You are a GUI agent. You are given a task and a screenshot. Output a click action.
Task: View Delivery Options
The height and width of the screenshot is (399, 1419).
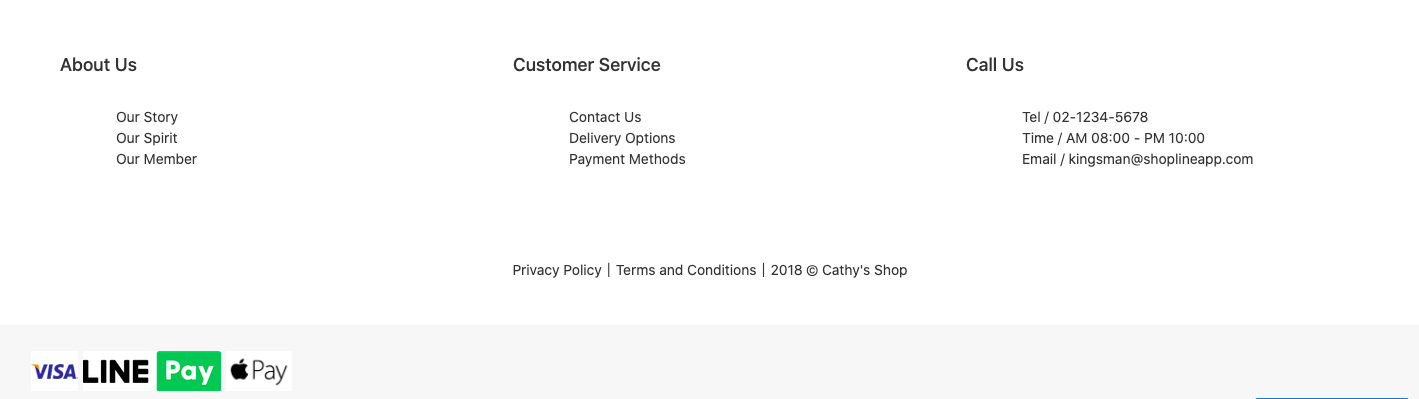click(622, 138)
